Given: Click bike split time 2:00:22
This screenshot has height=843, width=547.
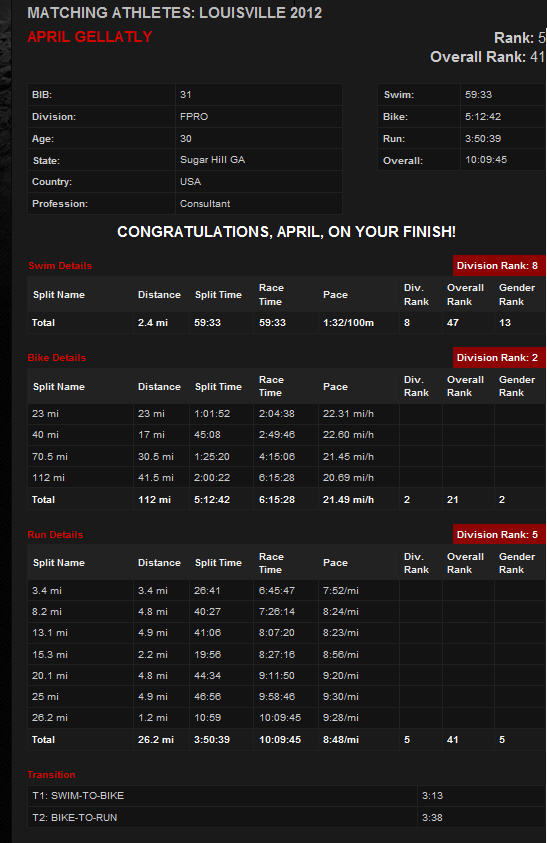Looking at the screenshot, I should [212, 477].
